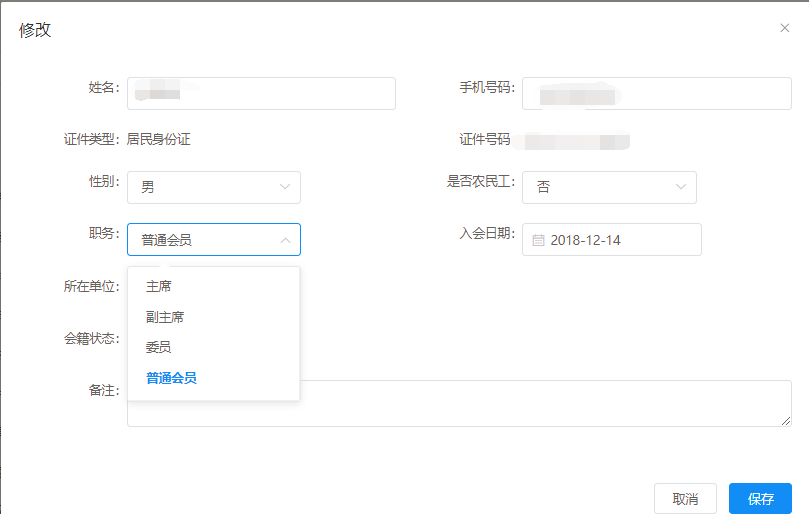Click the chevron arrow in 是否农民工 select
This screenshot has width=809, height=514.
point(681,187)
